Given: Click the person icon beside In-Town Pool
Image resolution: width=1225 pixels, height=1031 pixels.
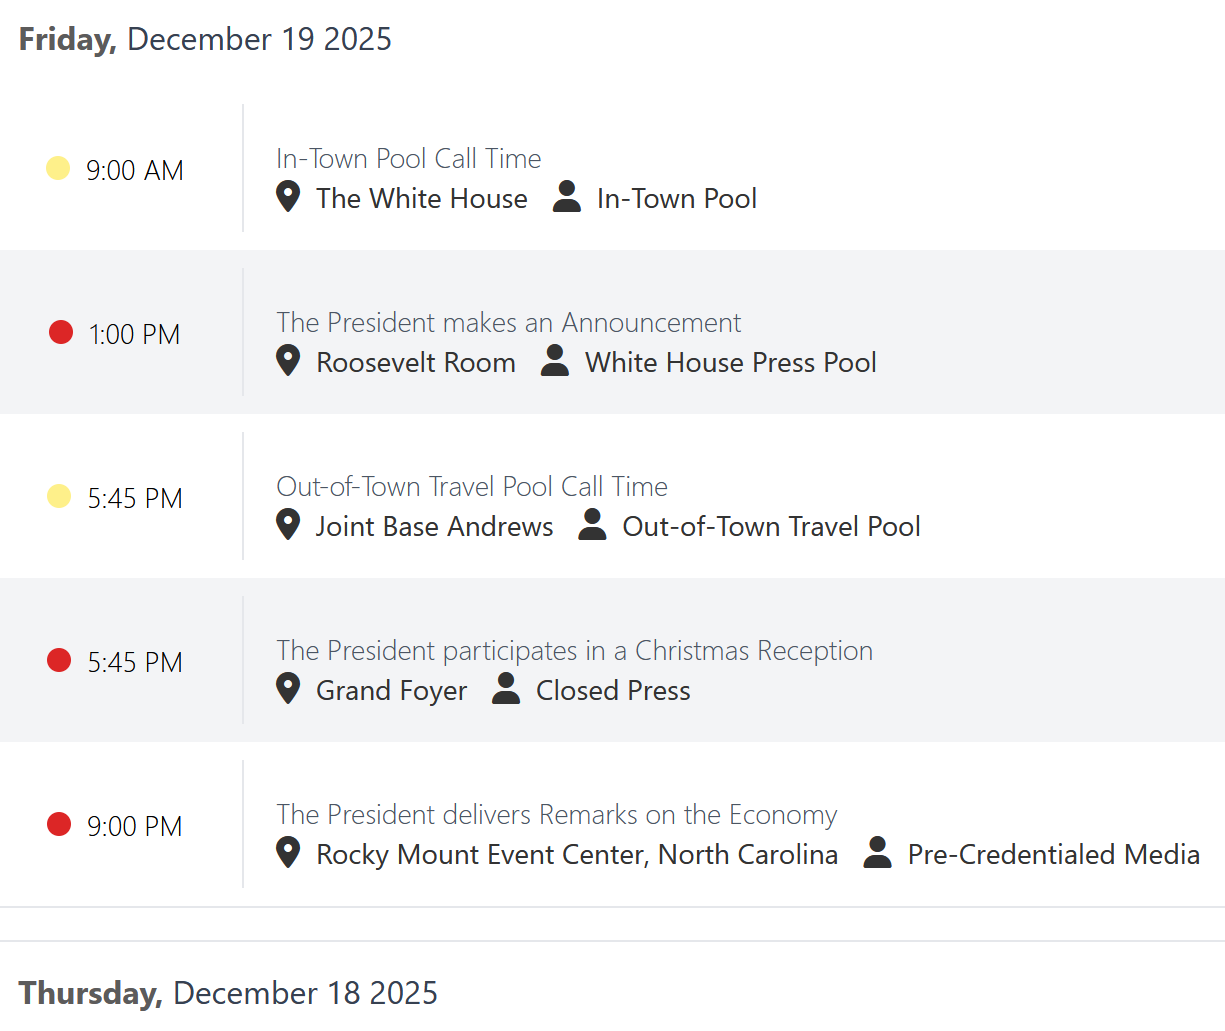Looking at the screenshot, I should tap(567, 197).
